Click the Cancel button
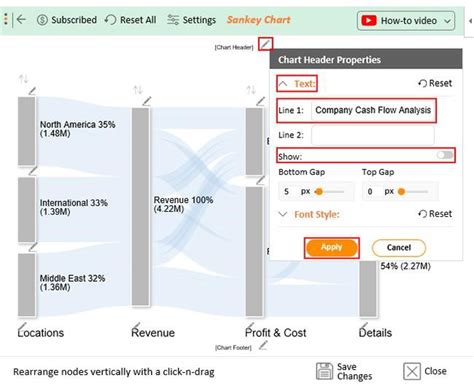Screen dimensions: 474x391 click(x=399, y=248)
